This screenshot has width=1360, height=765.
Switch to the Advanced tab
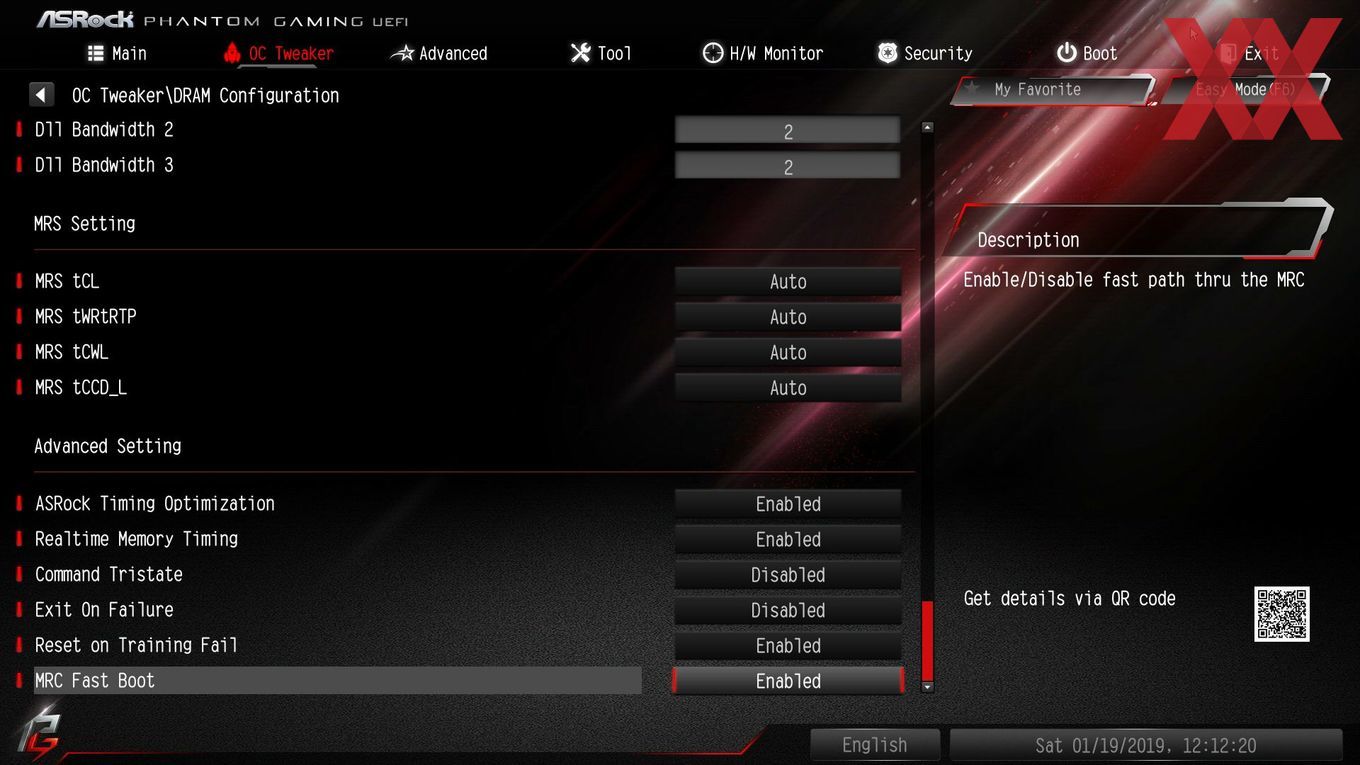[x=439, y=53]
